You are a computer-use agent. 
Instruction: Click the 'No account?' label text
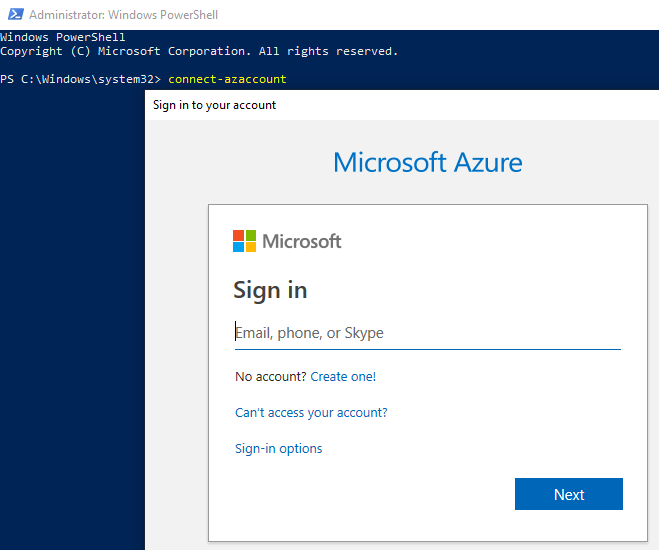[270, 377]
